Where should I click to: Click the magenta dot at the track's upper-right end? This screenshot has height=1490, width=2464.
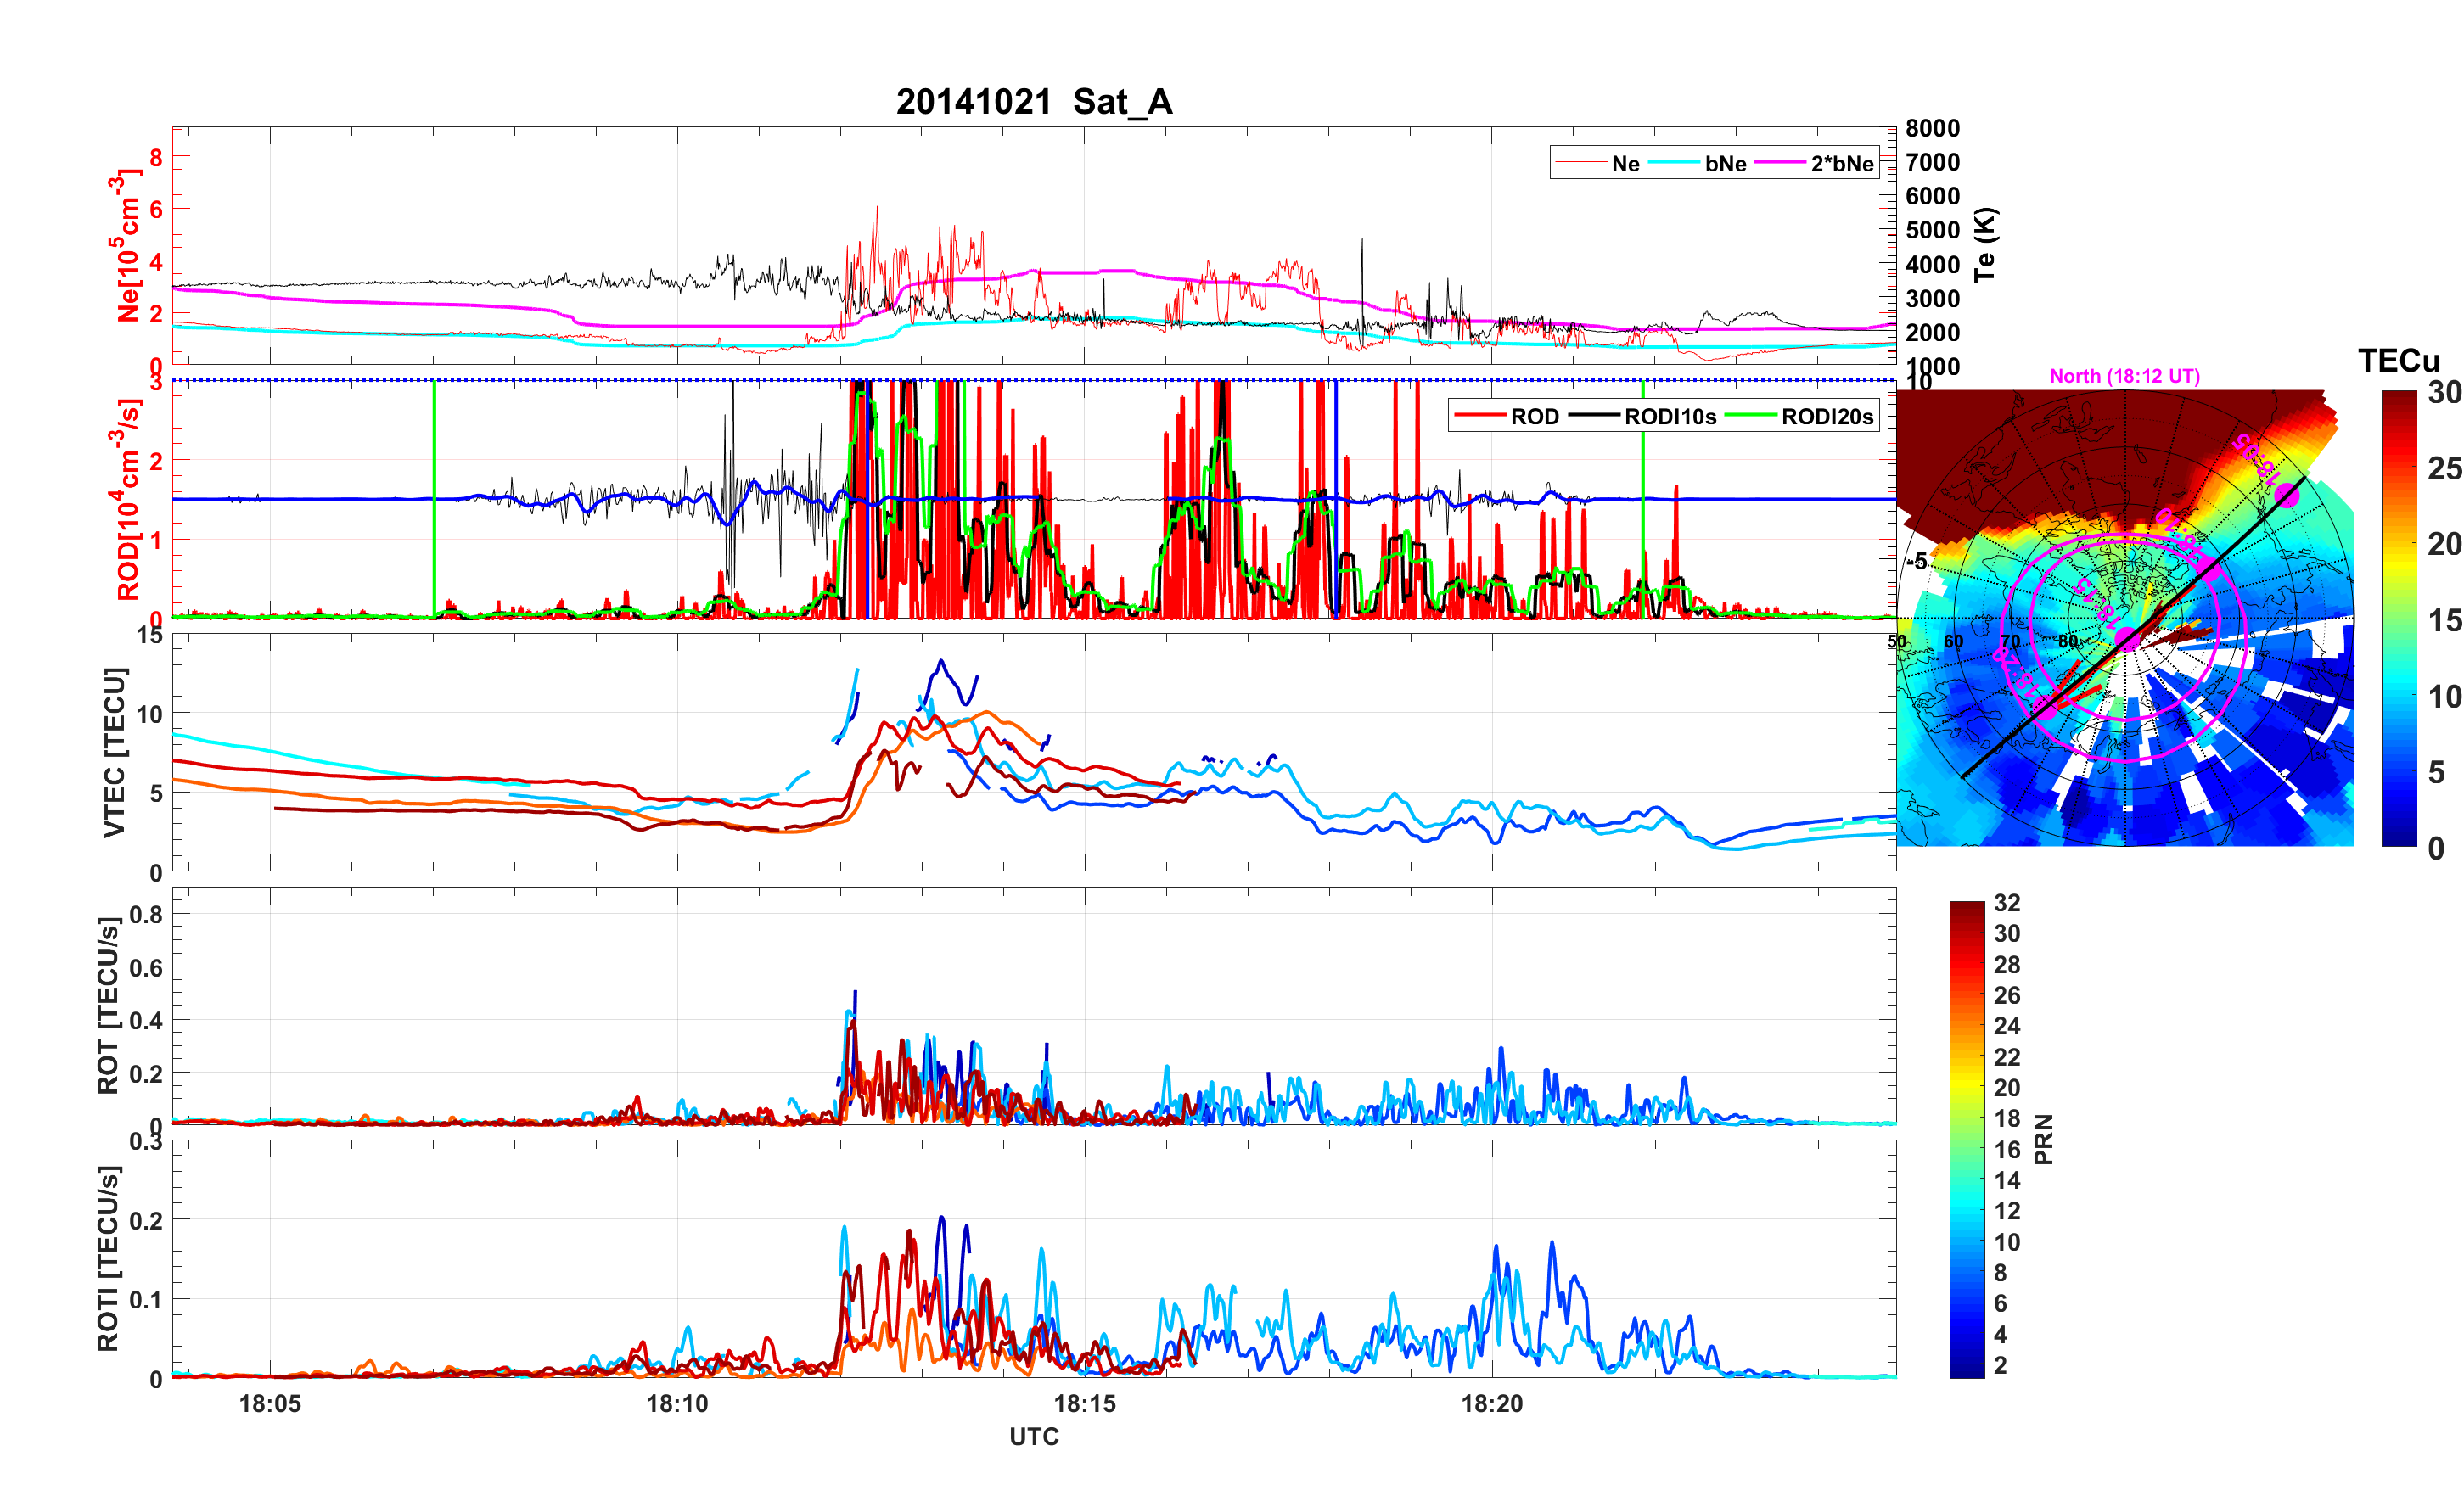tap(2287, 495)
